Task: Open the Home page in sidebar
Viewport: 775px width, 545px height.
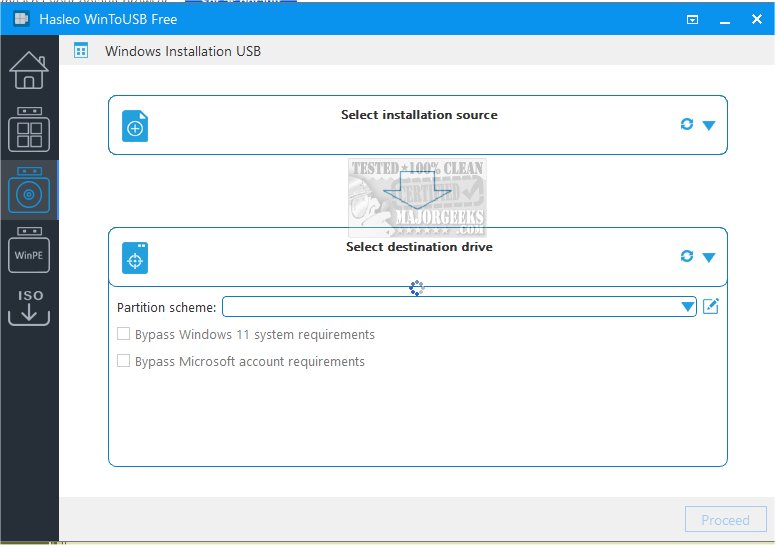Action: click(x=29, y=70)
